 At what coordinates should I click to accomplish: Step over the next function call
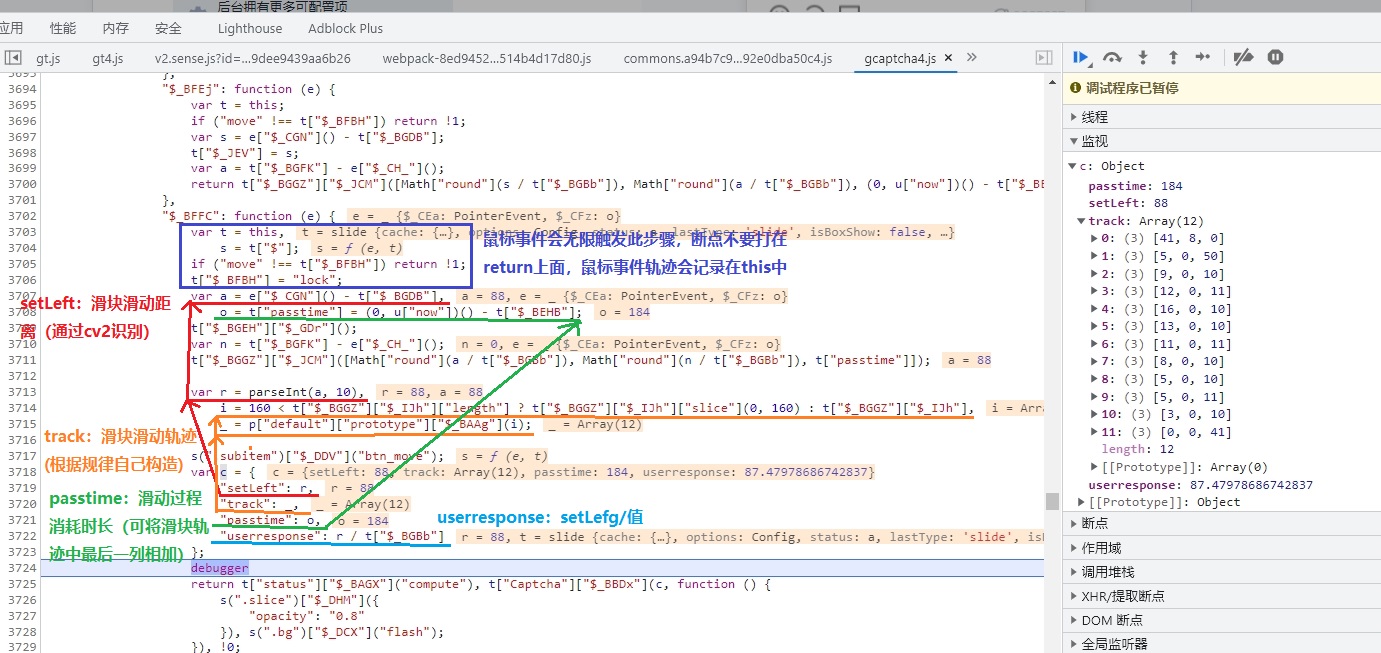(1112, 58)
